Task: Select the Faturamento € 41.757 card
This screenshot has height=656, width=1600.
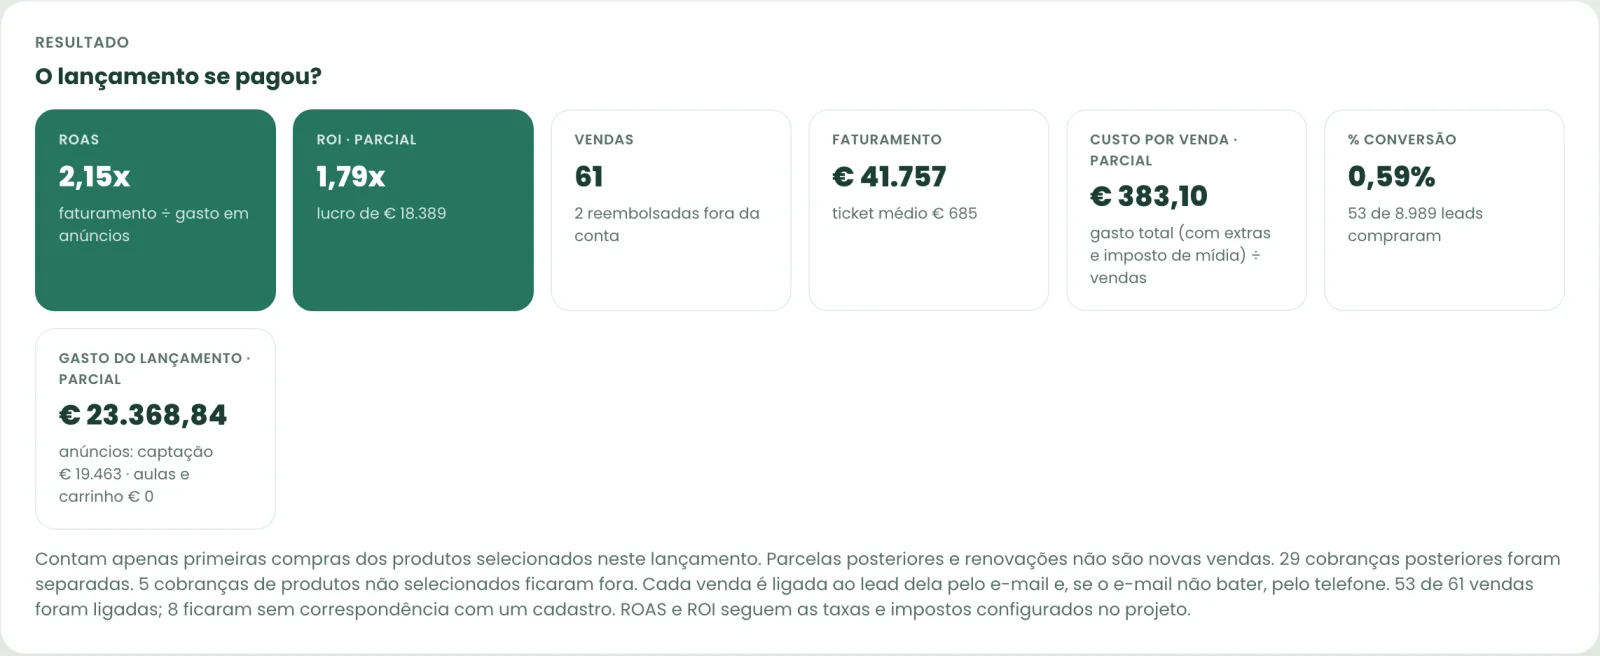Action: point(929,210)
